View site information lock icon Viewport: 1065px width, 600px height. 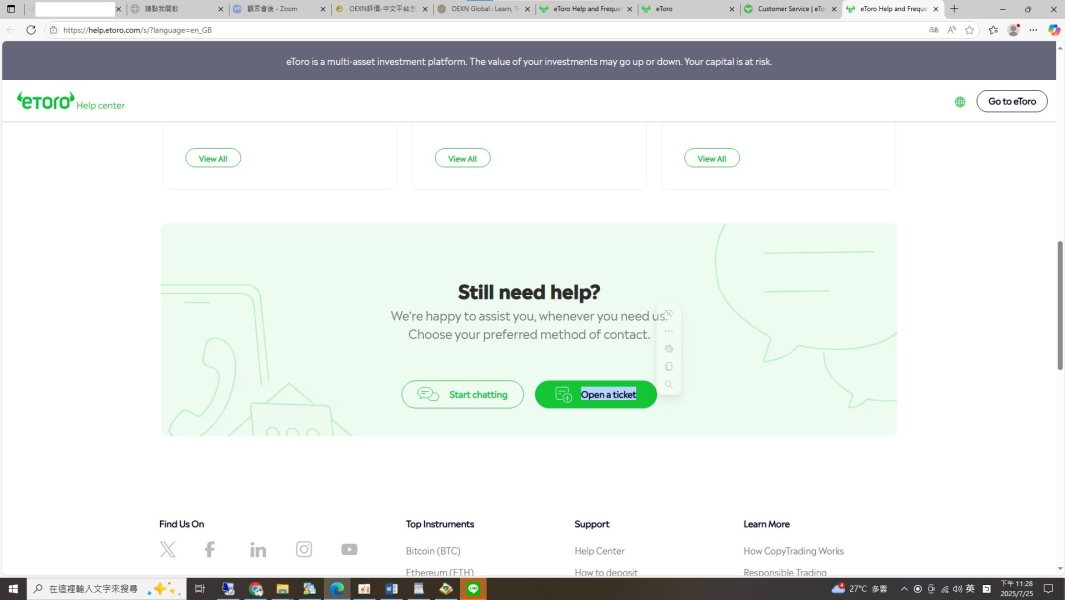click(x=53, y=30)
